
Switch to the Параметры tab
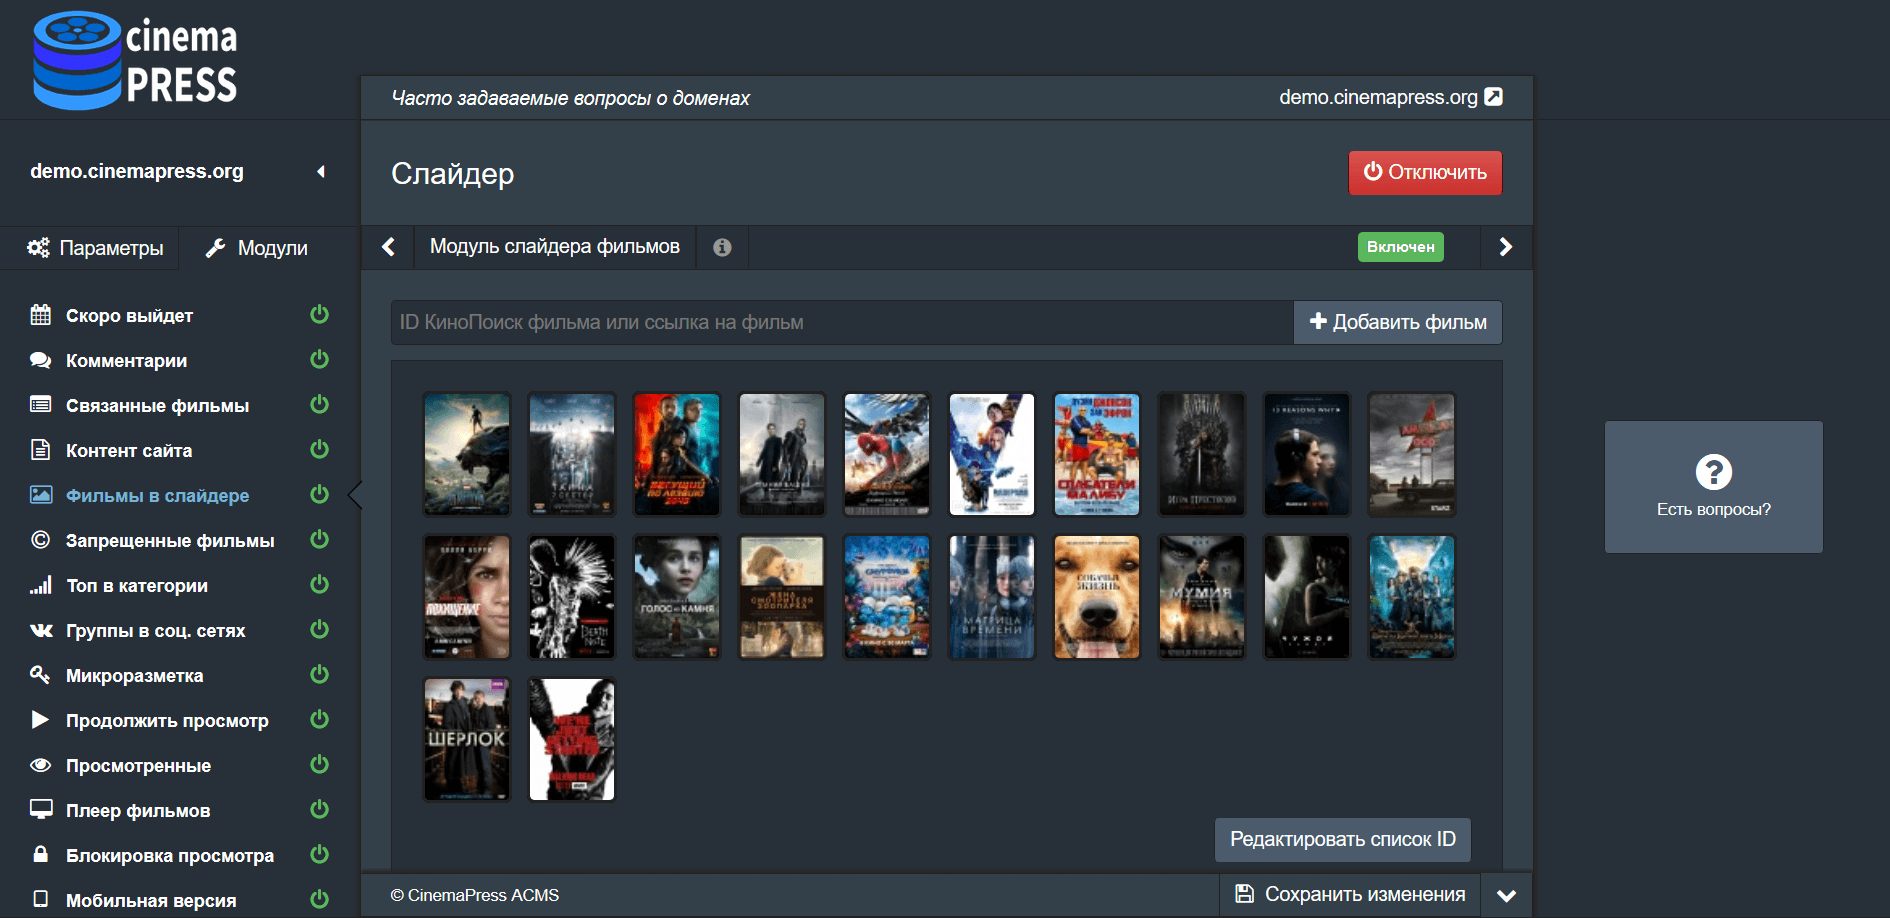[x=95, y=248]
